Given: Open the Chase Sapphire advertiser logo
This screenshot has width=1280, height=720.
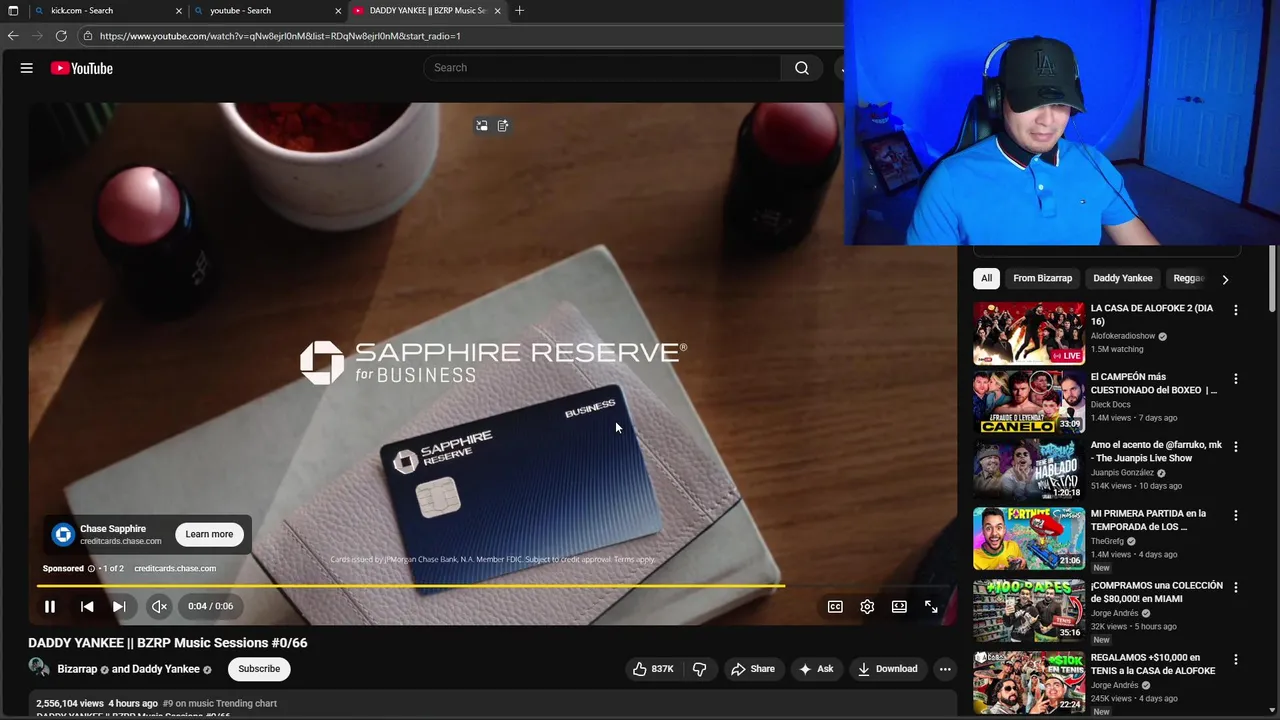Looking at the screenshot, I should coord(63,534).
